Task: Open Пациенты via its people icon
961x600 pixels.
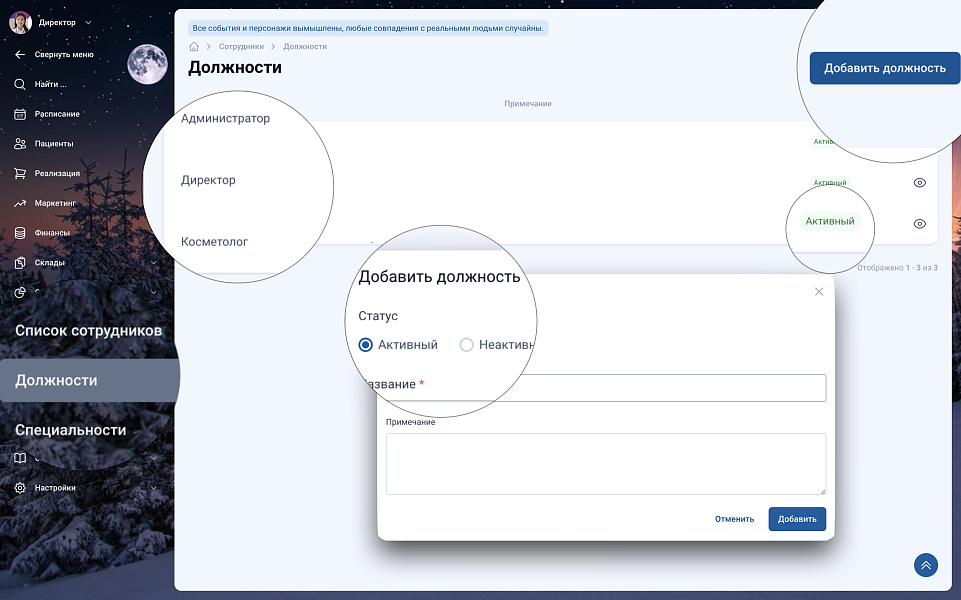Action: coord(20,144)
